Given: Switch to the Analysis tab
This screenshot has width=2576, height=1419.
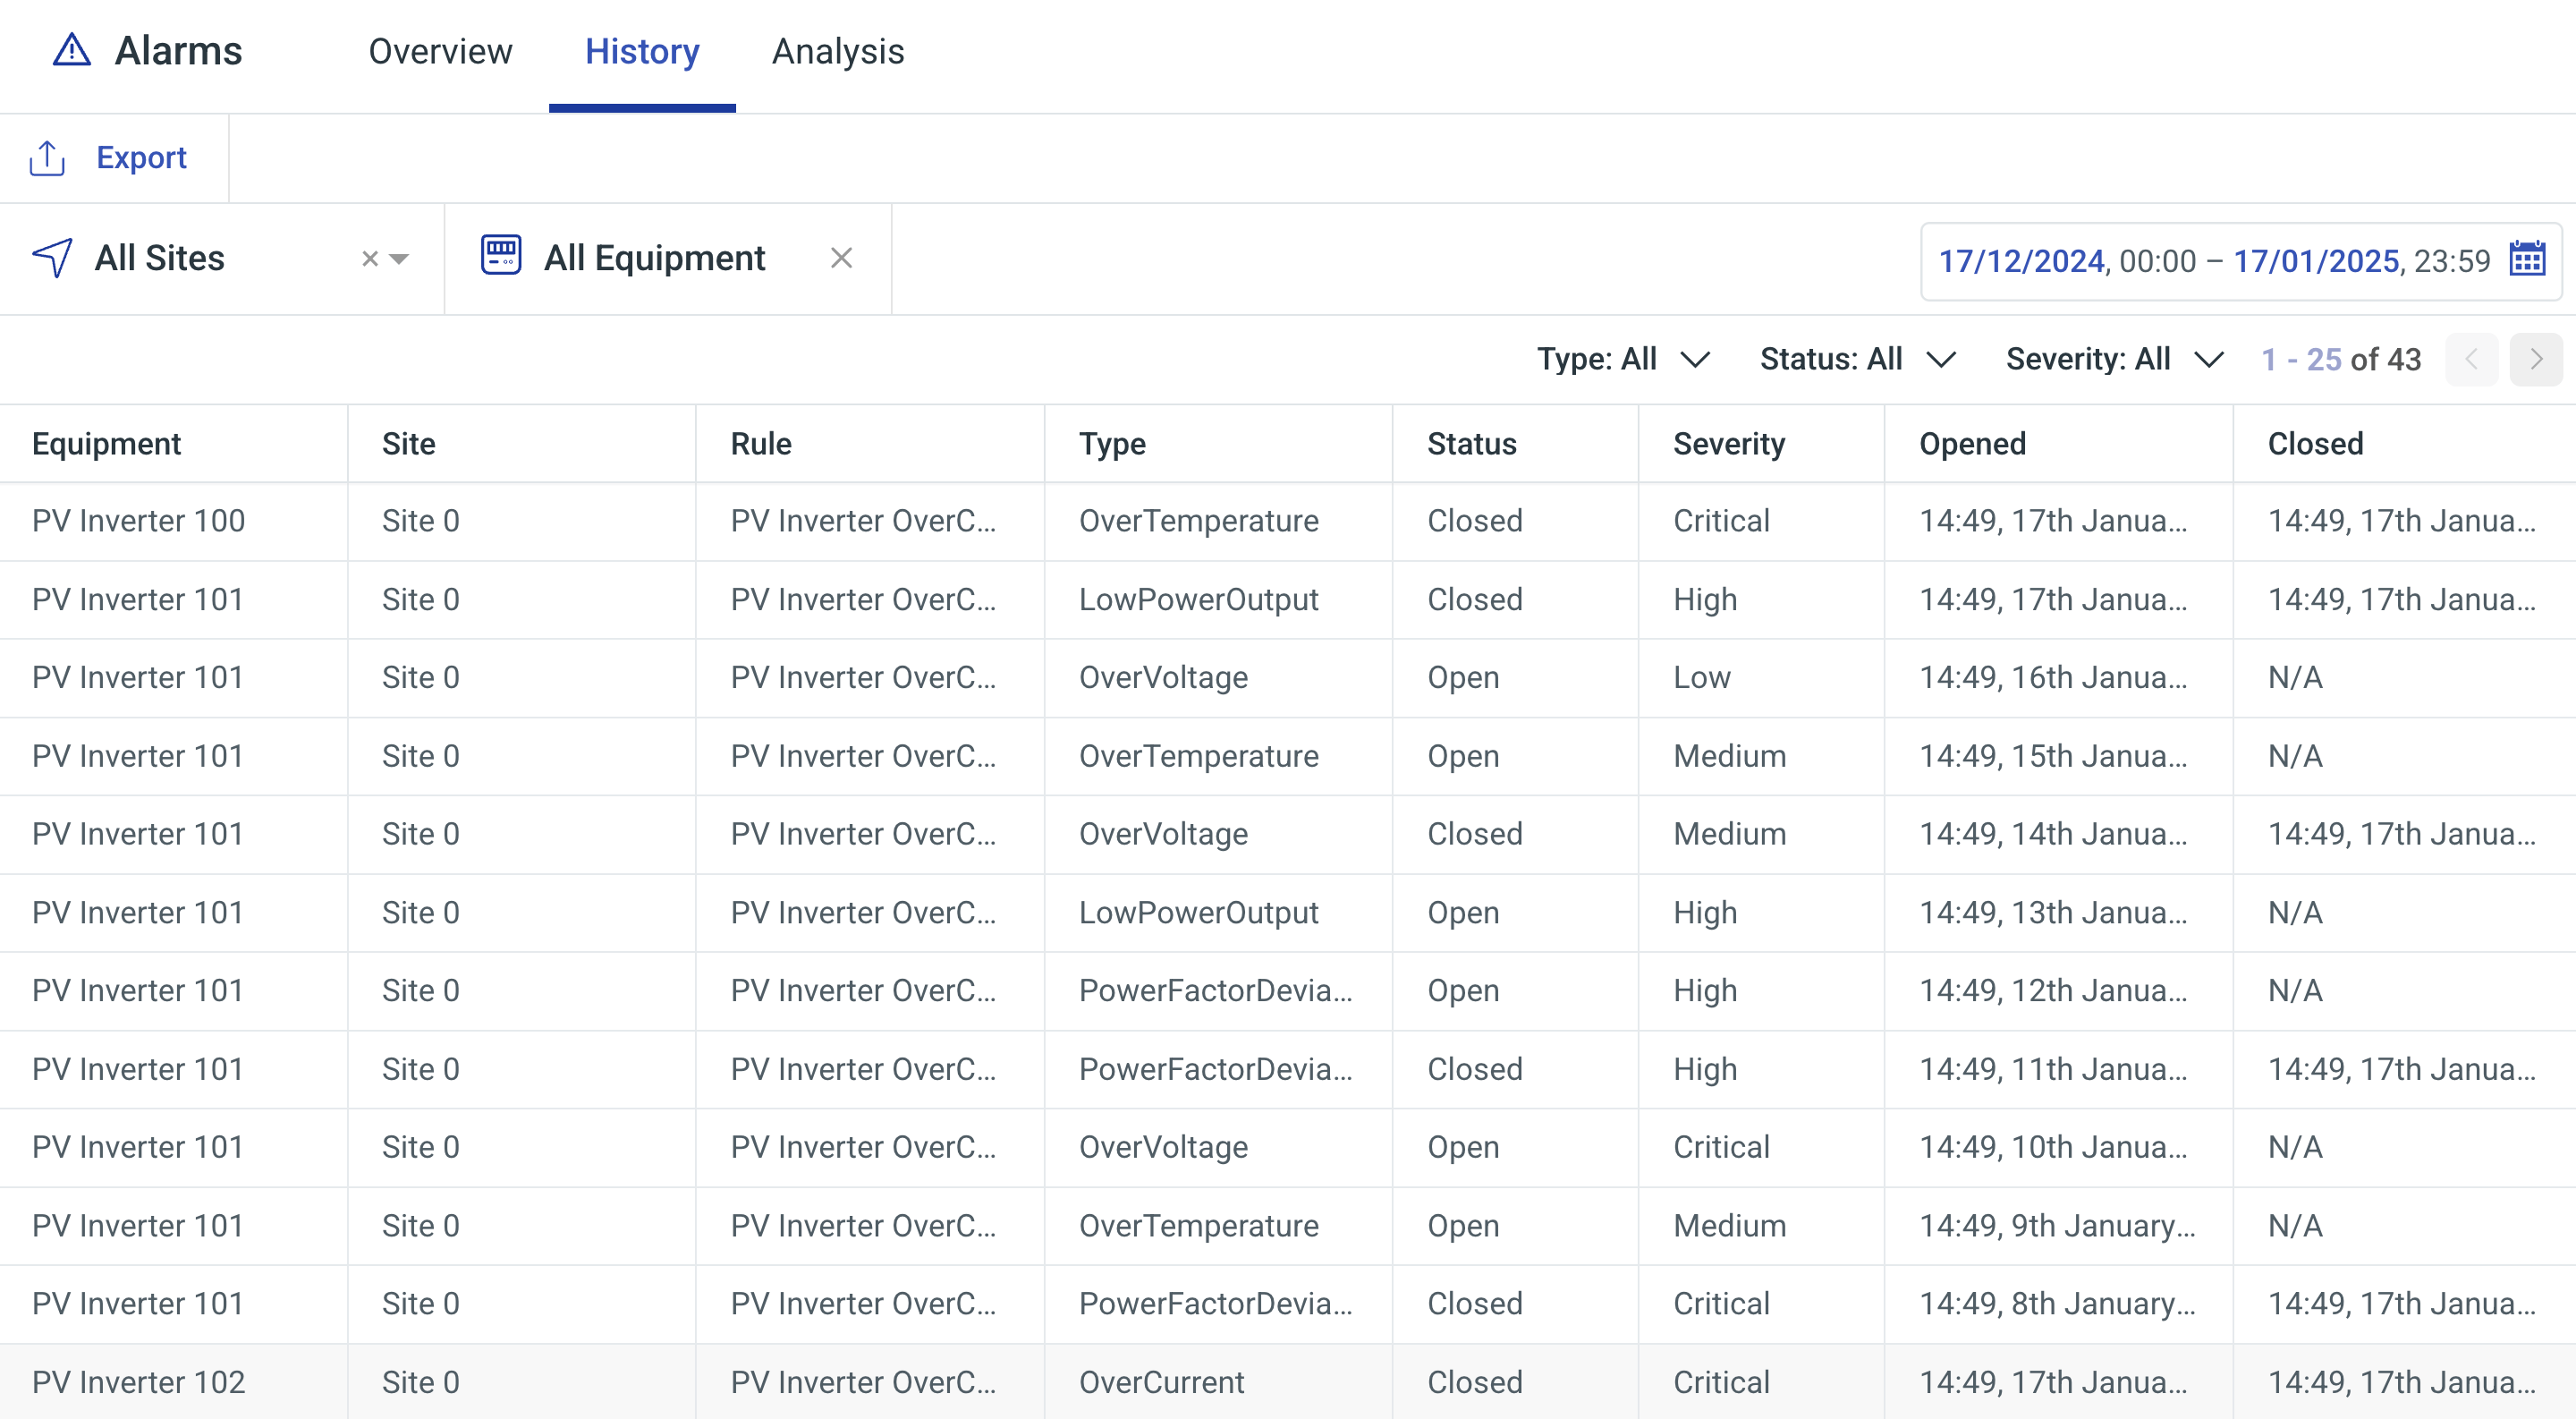Looking at the screenshot, I should (838, 51).
